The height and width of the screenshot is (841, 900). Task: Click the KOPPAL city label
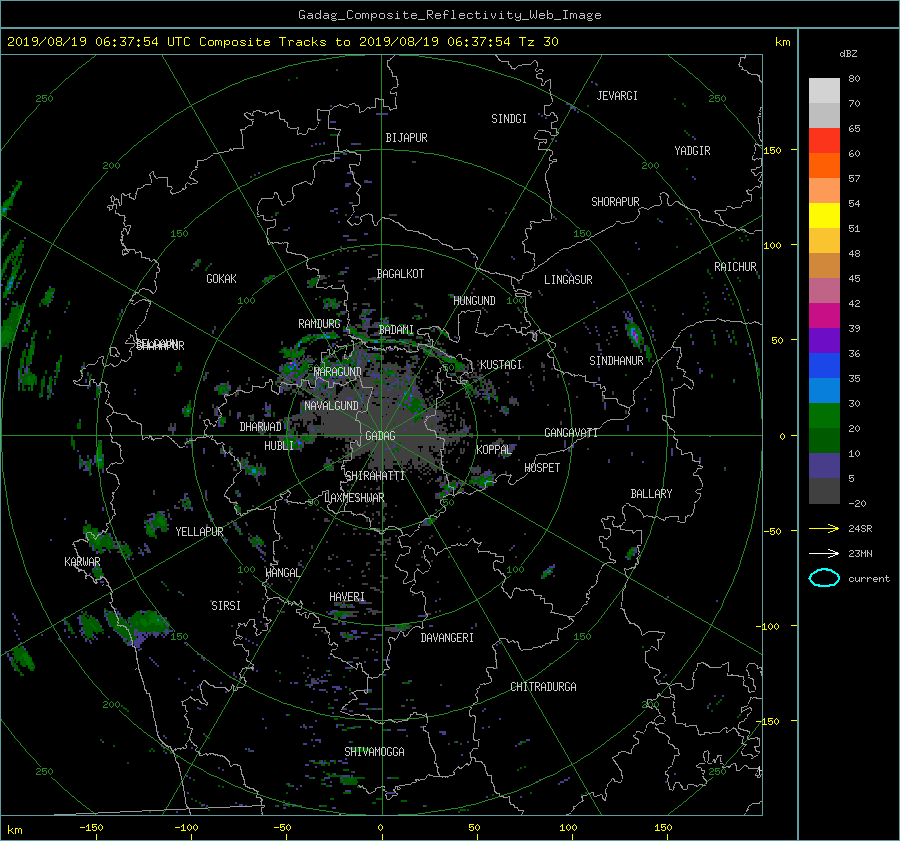[494, 449]
